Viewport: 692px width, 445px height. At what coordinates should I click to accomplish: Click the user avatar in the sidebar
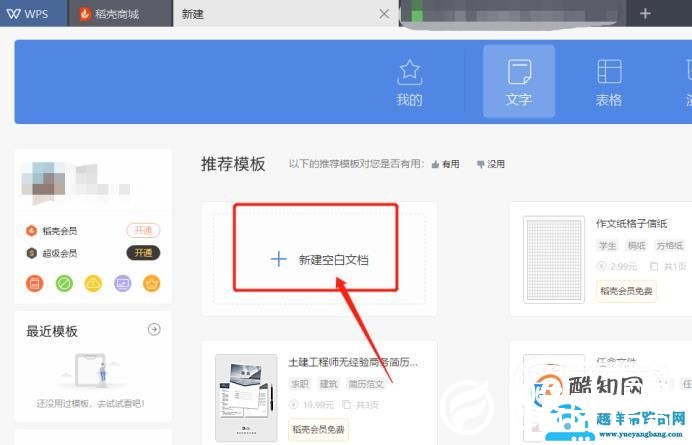43,183
